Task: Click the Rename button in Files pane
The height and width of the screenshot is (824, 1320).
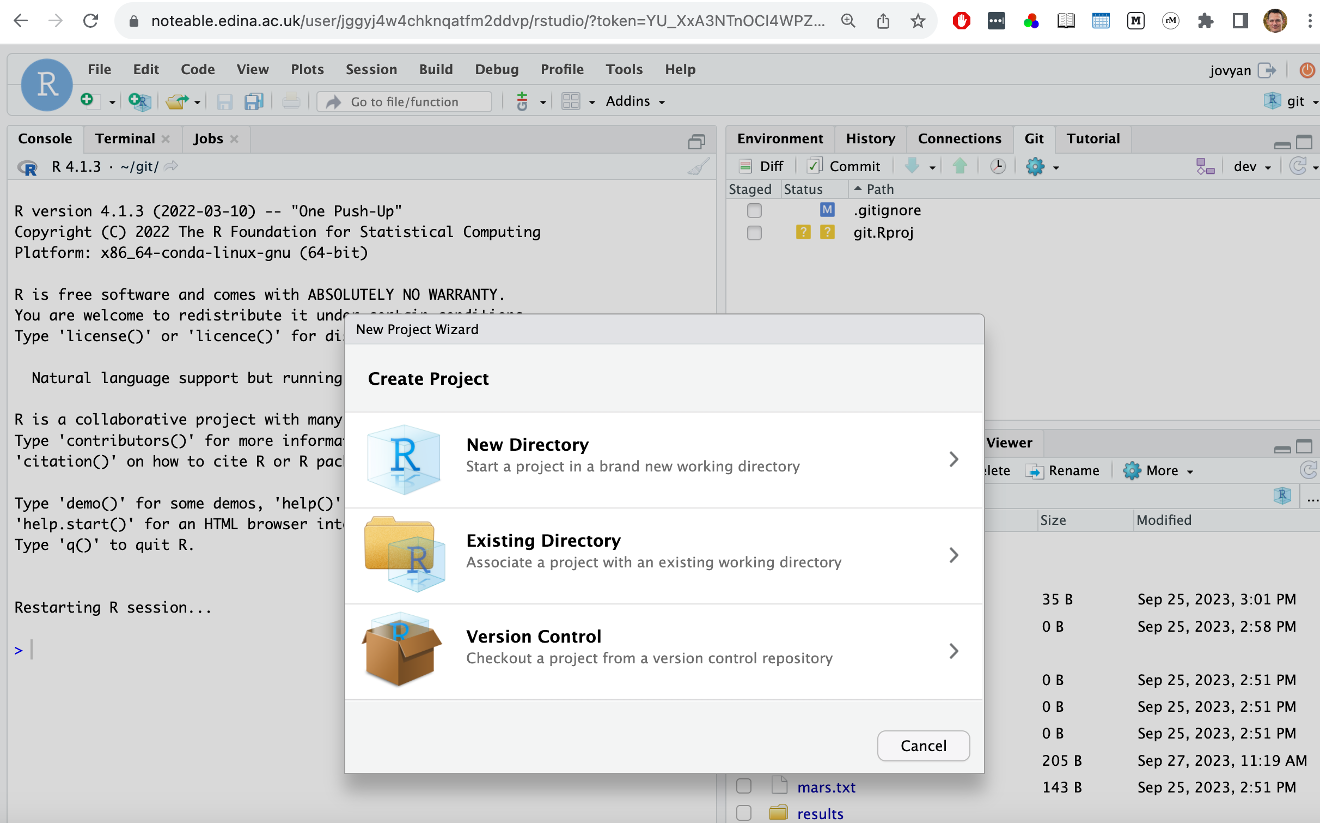Action: tap(1061, 470)
